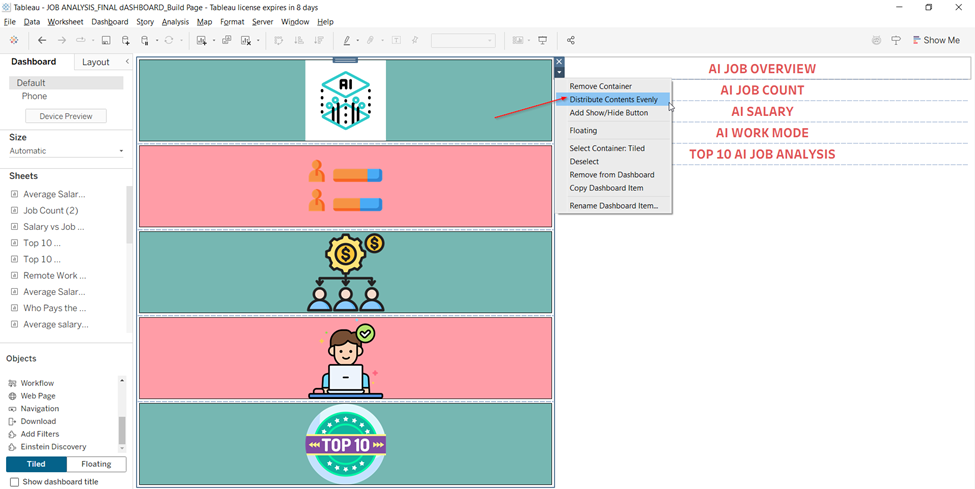Switch to the Dashboard tab
975x489 pixels.
coord(34,62)
